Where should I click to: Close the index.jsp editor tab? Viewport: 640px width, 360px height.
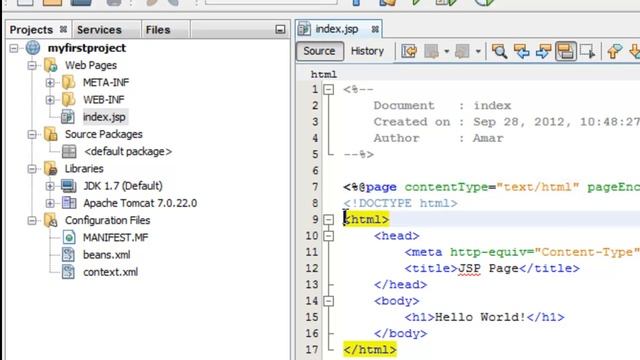tap(375, 29)
